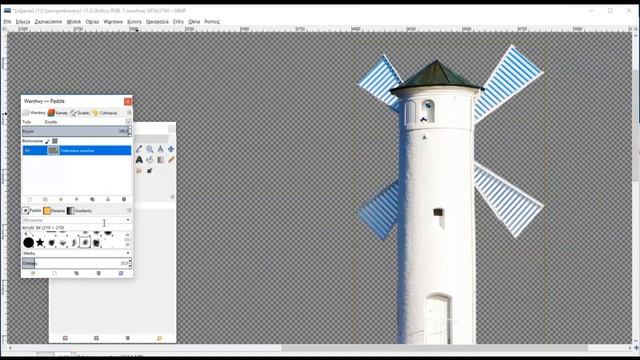Open the Okna menu
Image resolution: width=640 pixels, height=360 pixels.
194,22
